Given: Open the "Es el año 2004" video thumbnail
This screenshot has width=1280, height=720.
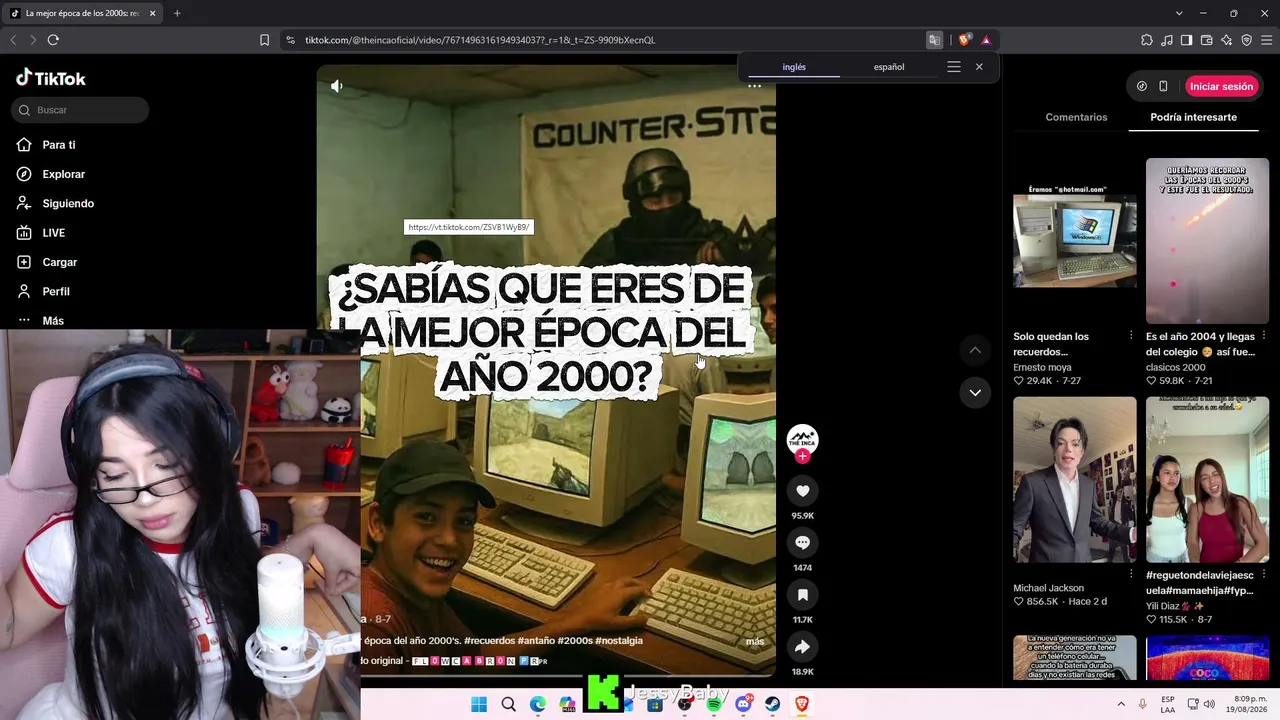Looking at the screenshot, I should (1207, 241).
